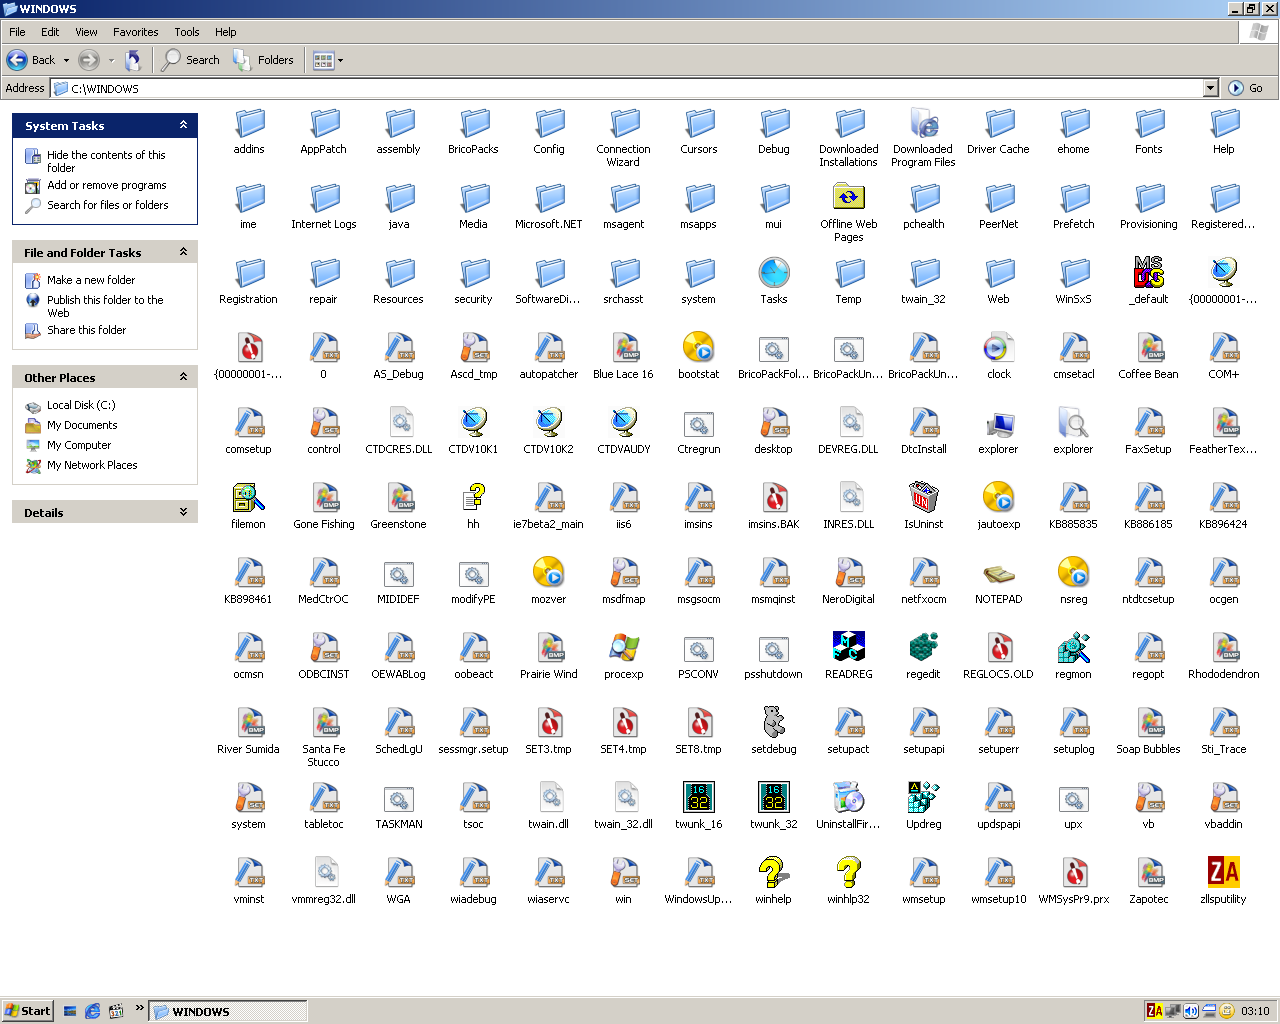Expand the Details panel

tap(183, 512)
